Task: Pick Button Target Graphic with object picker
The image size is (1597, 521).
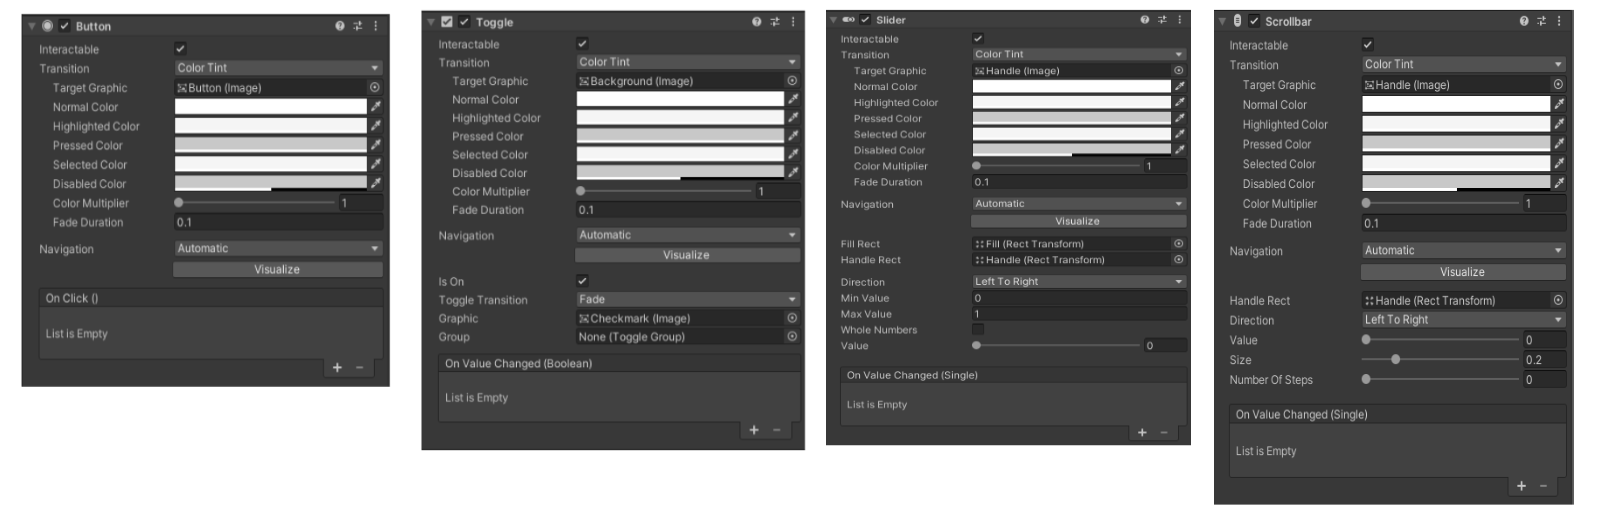Action: click(x=375, y=88)
